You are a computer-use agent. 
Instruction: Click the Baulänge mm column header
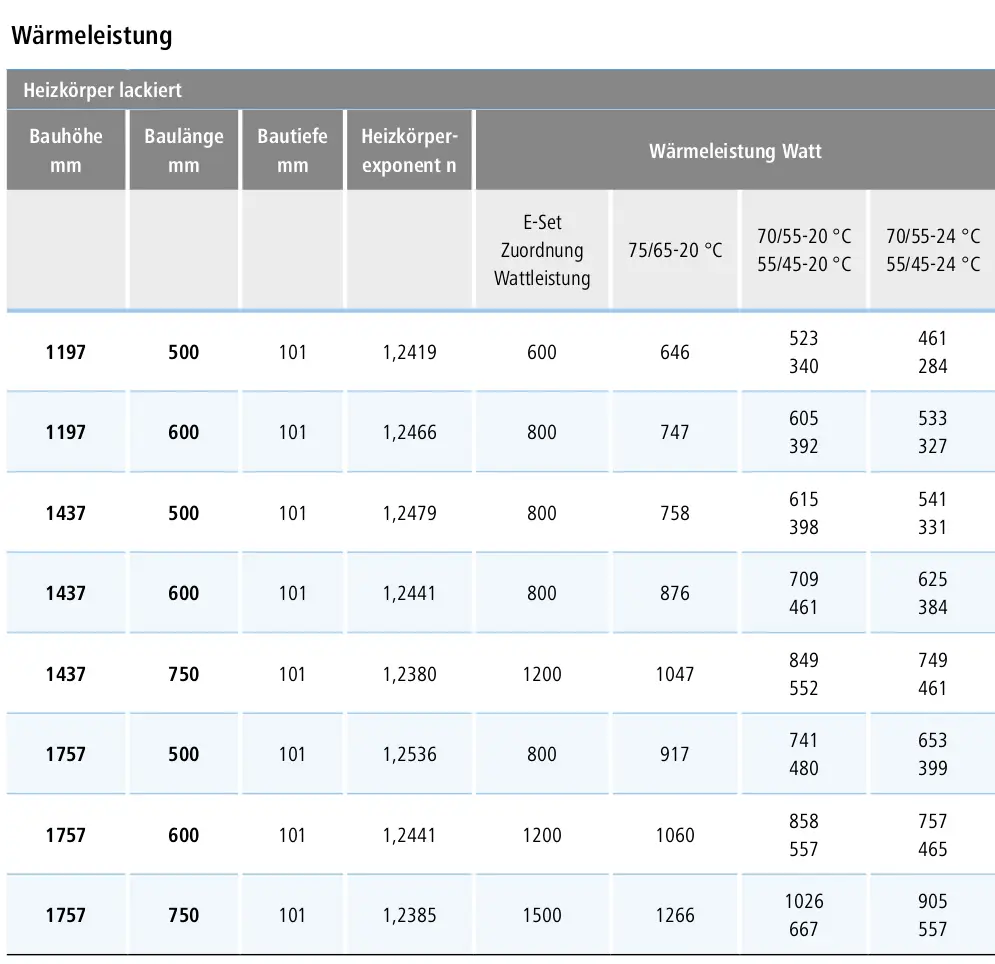184,150
